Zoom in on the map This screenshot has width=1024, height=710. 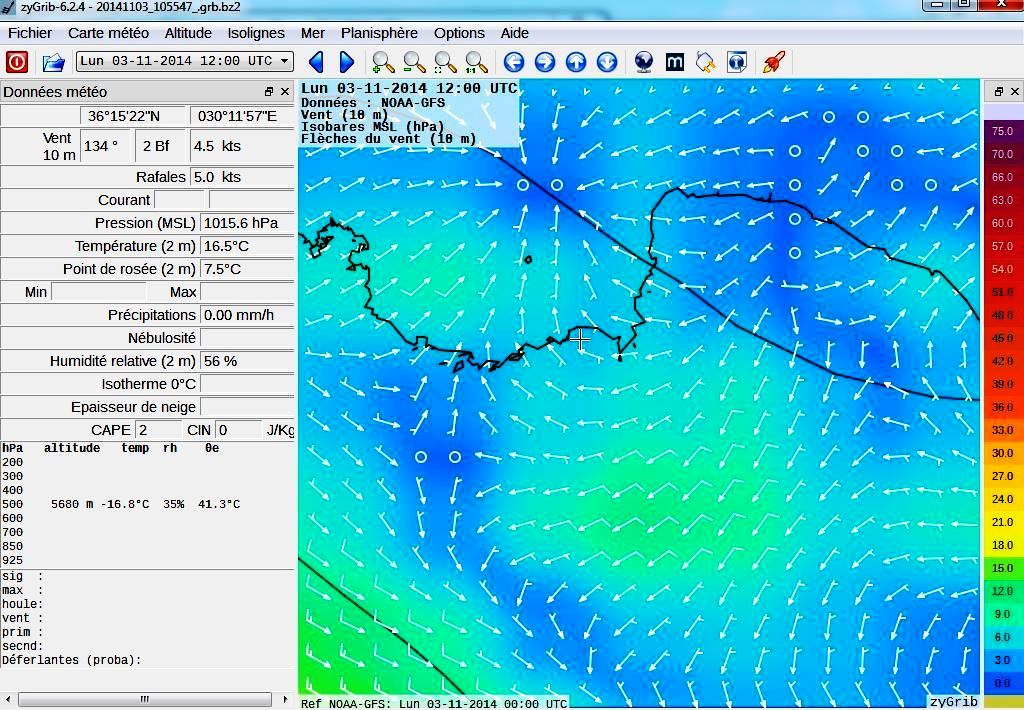pos(383,62)
